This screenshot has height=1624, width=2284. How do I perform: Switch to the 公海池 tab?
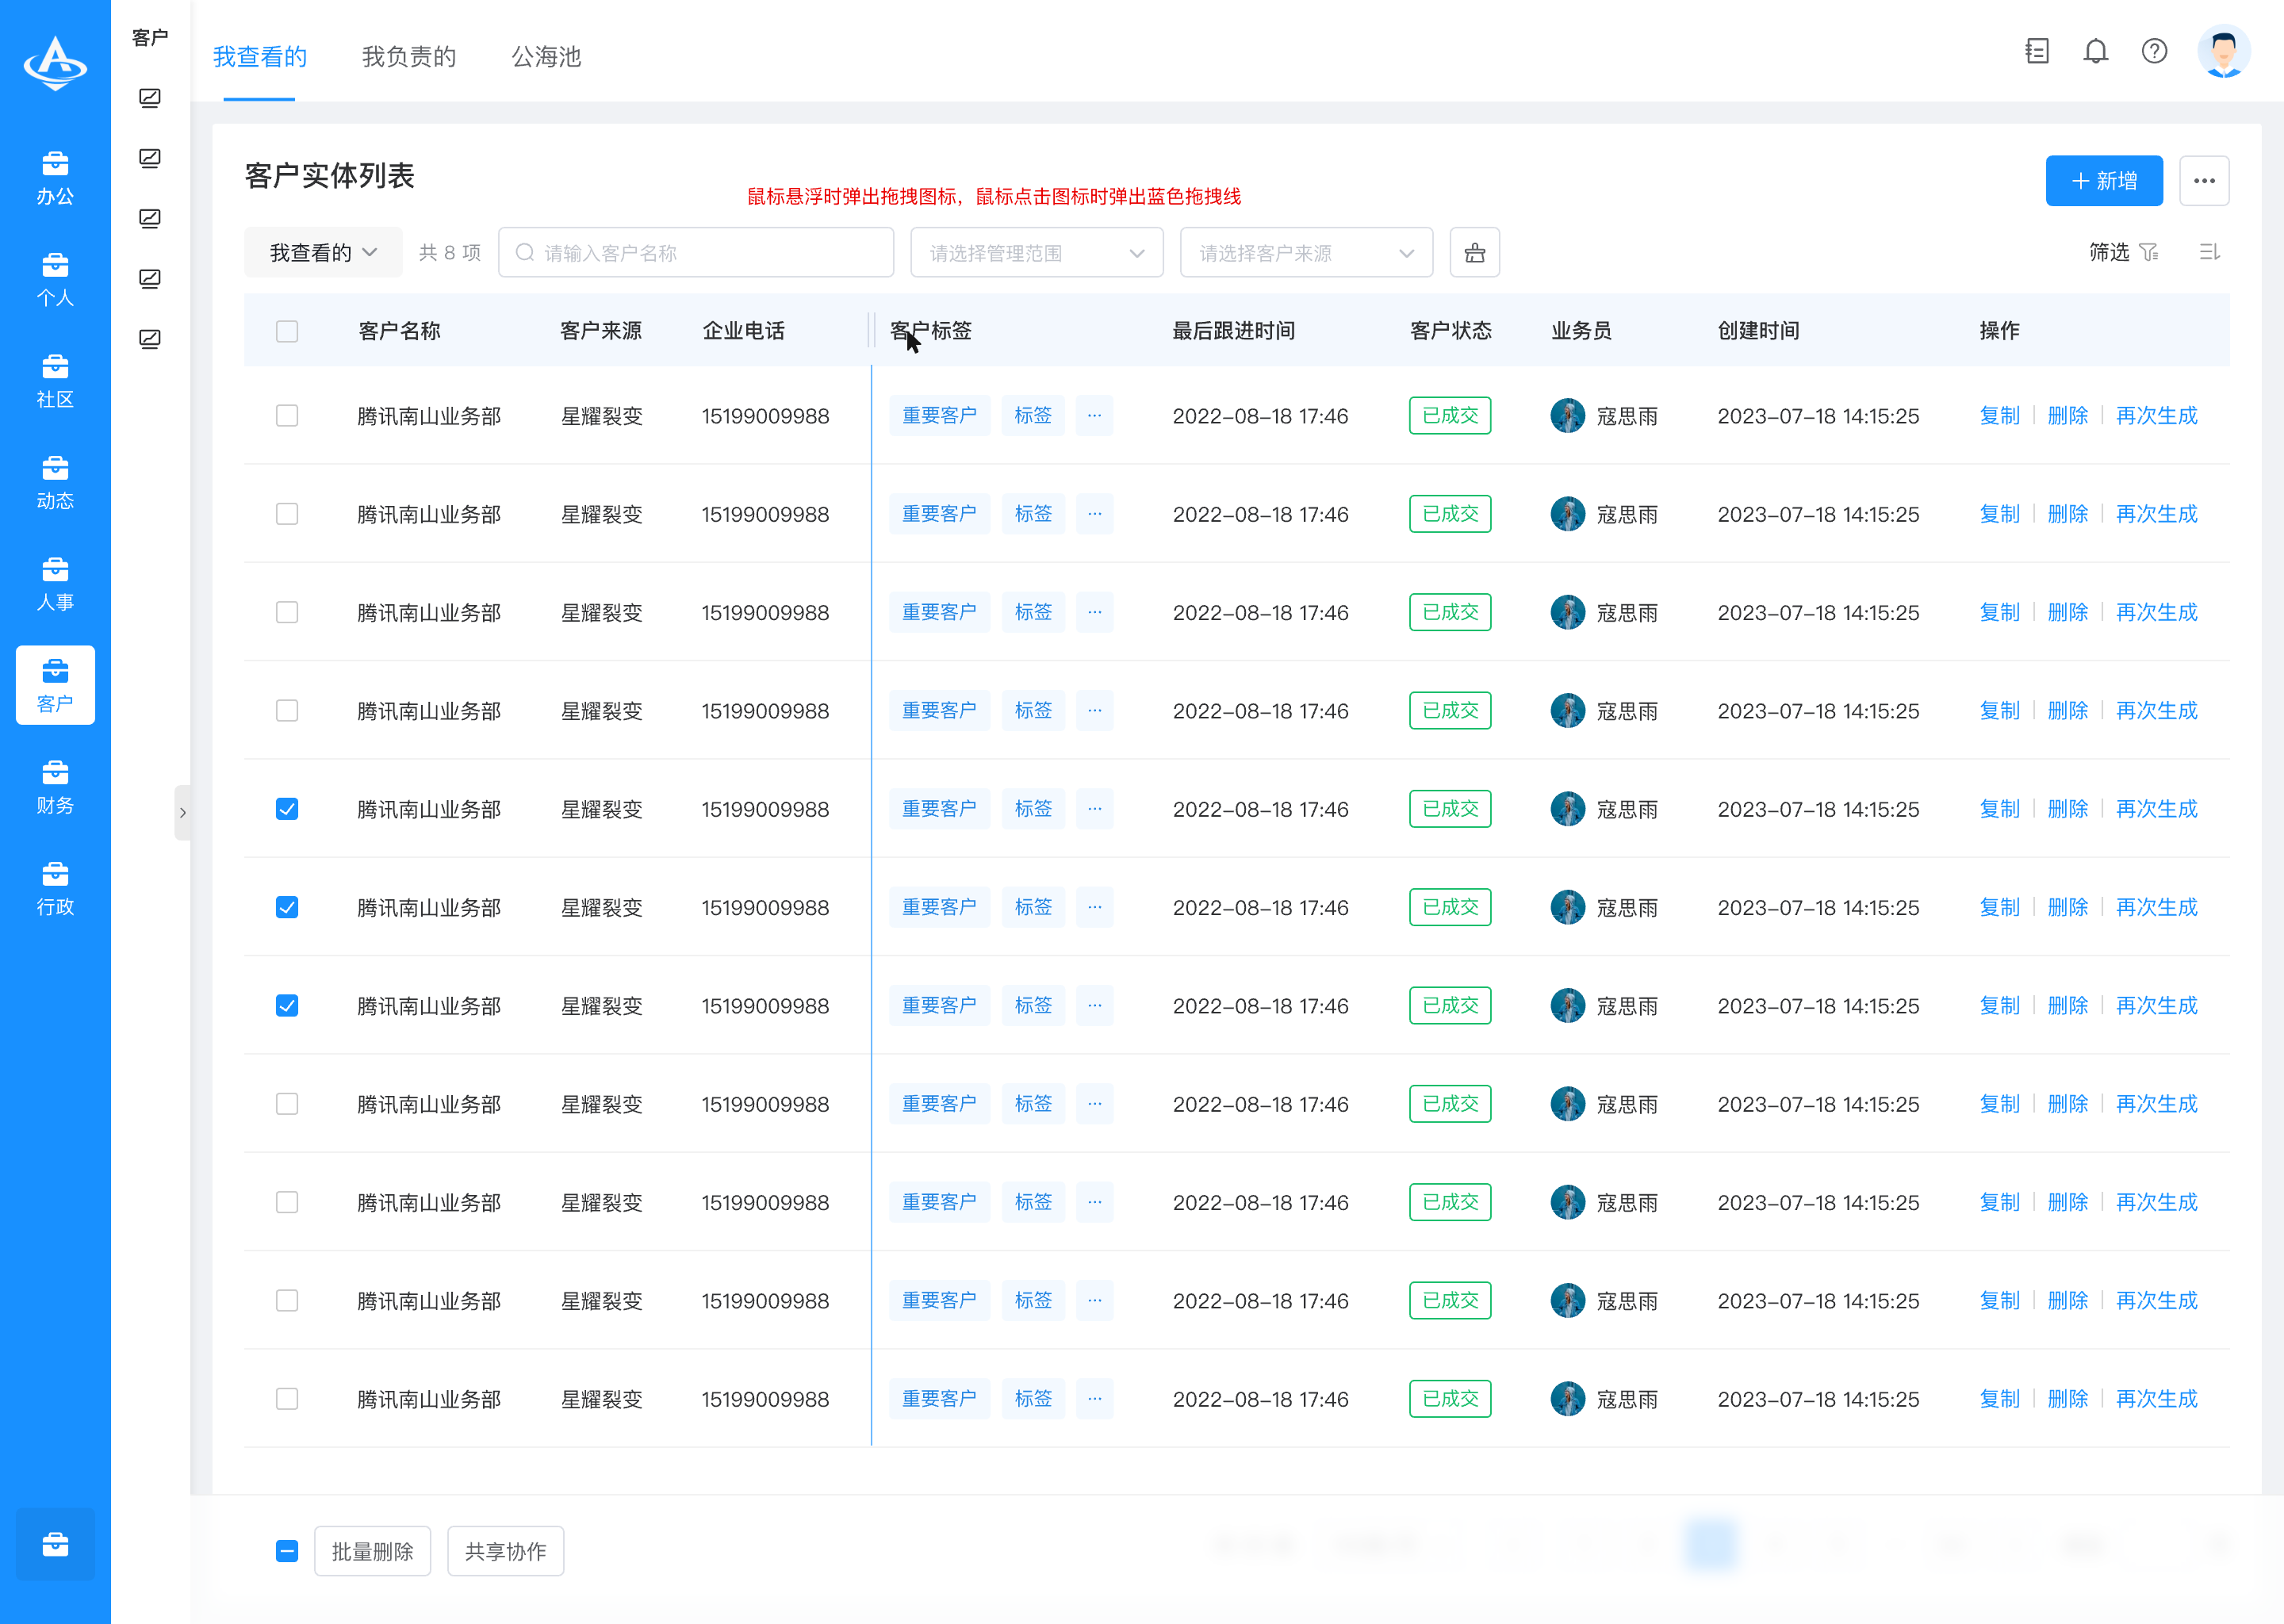pos(546,57)
